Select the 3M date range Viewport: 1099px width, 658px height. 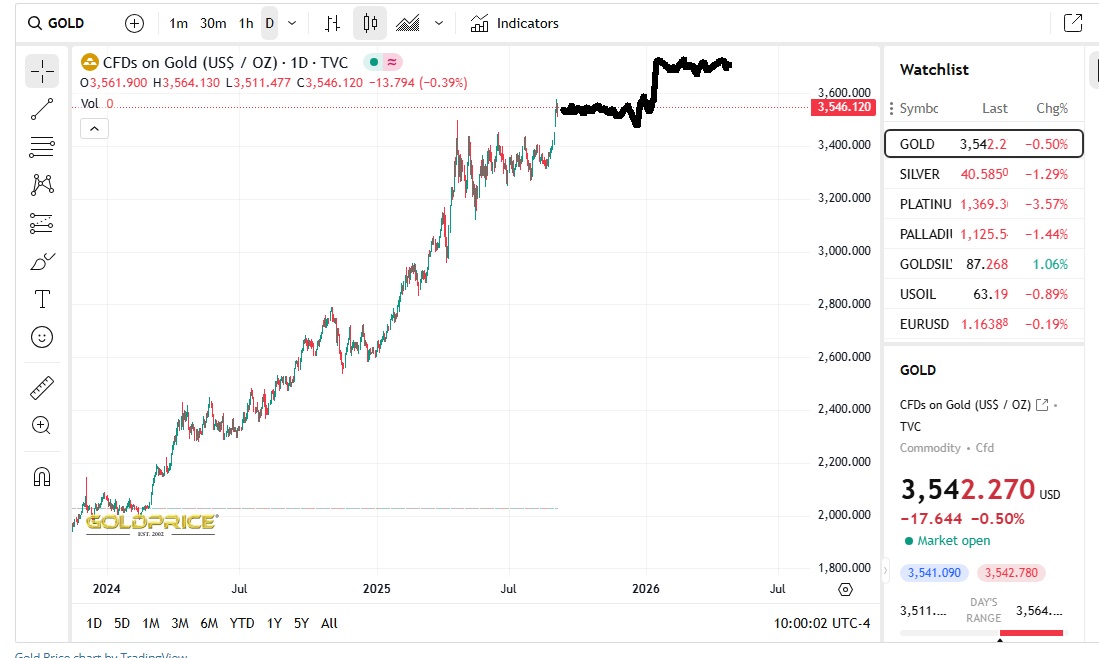[x=180, y=623]
